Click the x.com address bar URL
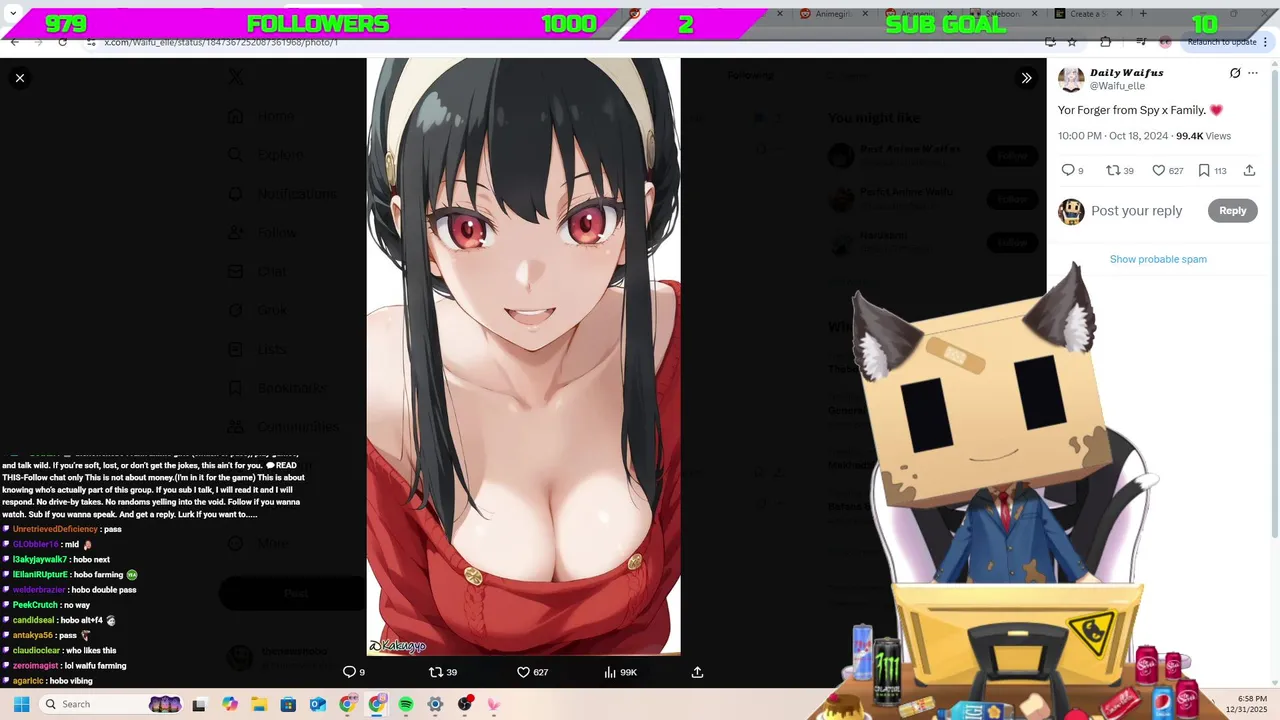The height and width of the screenshot is (720, 1280). click(221, 42)
